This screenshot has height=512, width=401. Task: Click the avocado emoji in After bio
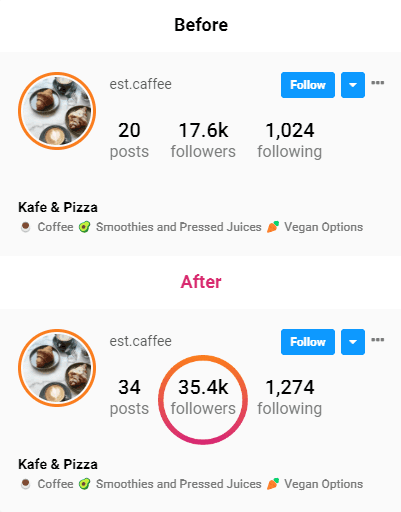[84, 484]
